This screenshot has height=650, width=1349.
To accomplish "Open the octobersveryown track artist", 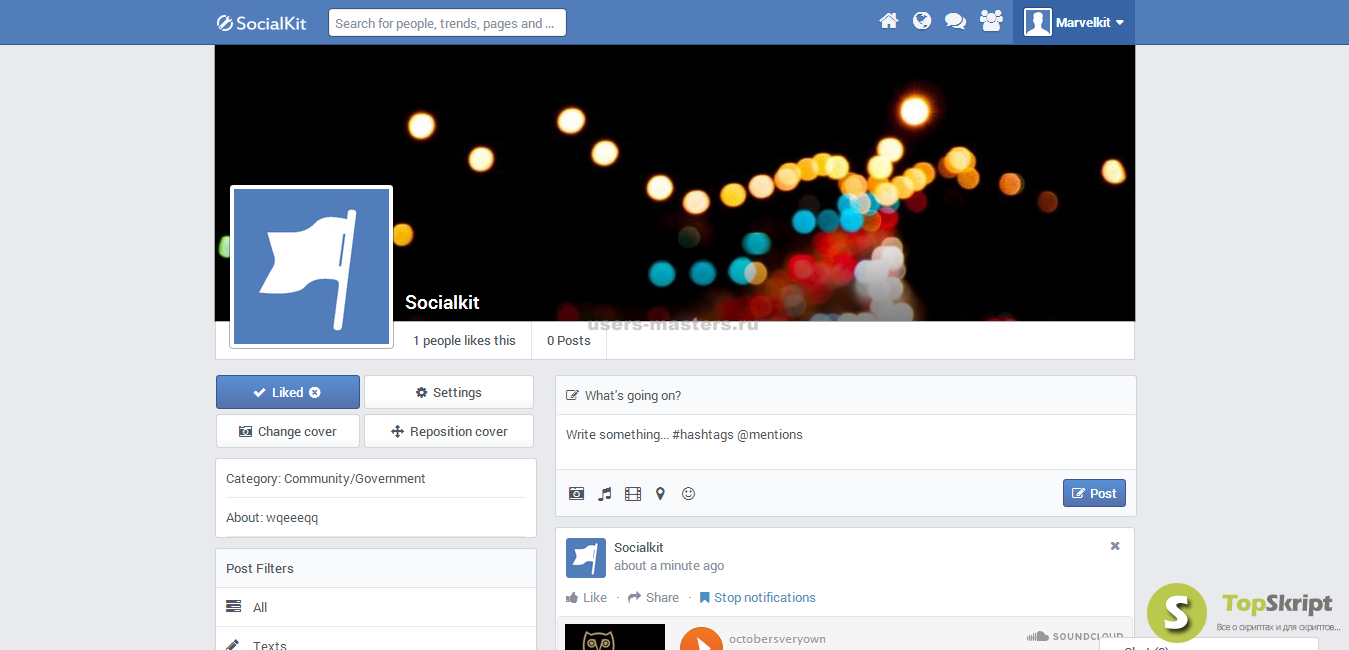I will [x=777, y=638].
